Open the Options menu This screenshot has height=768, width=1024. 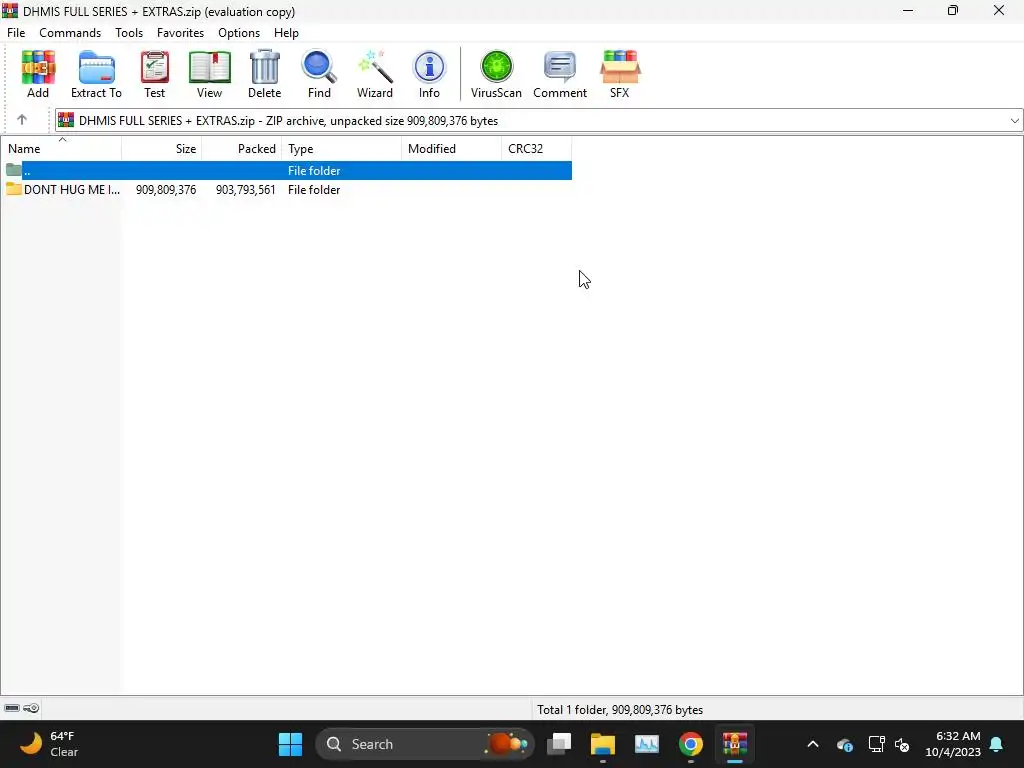point(239,33)
